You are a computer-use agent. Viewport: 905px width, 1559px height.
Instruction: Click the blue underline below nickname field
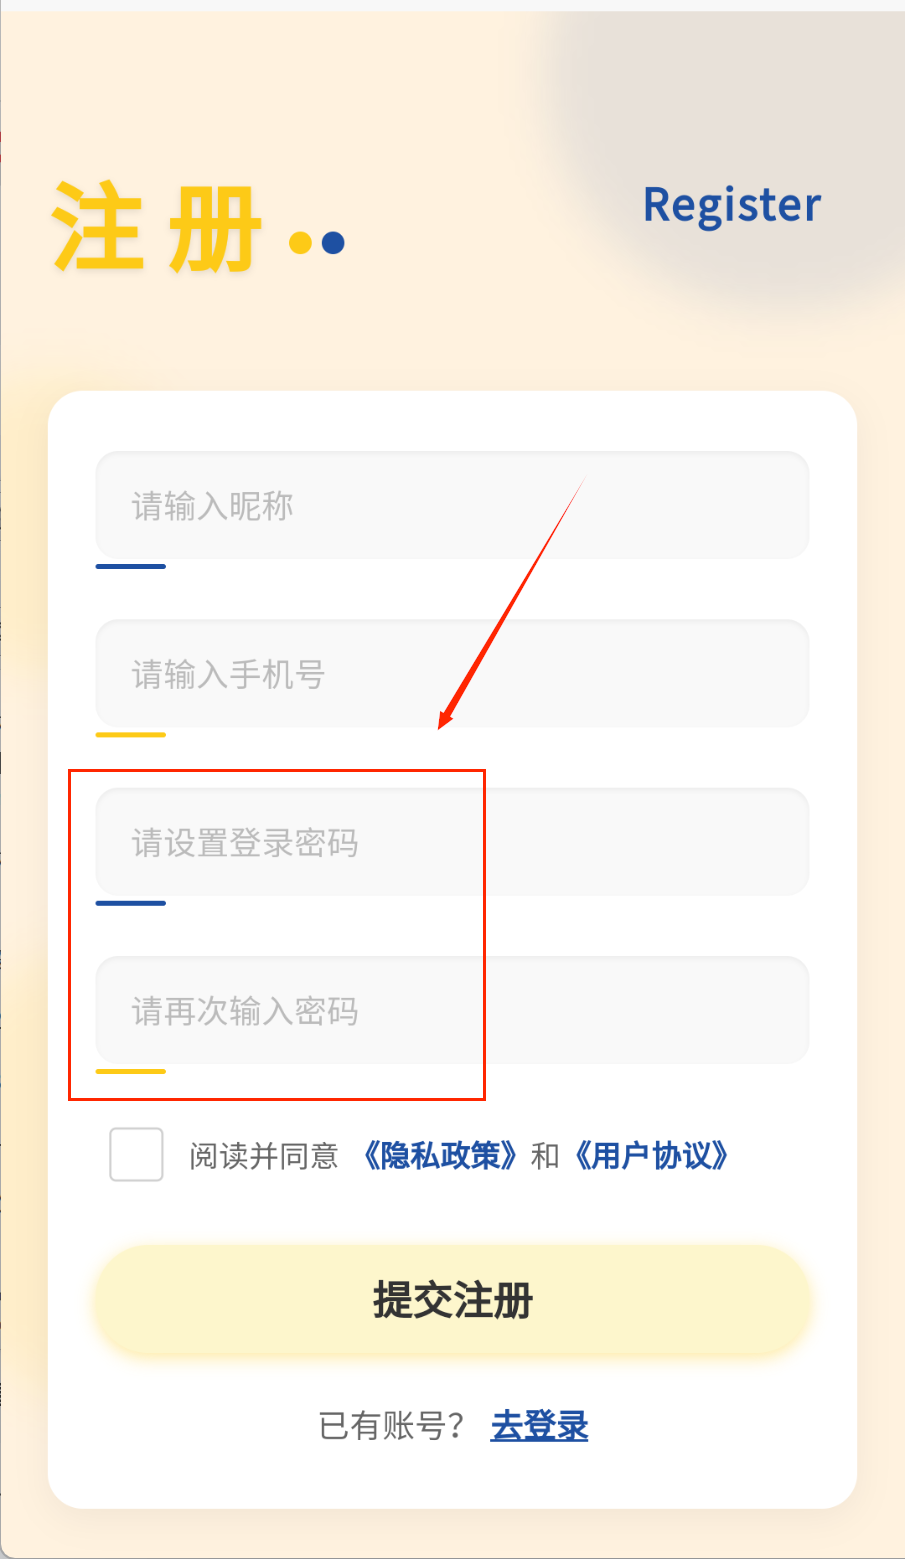[131, 566]
